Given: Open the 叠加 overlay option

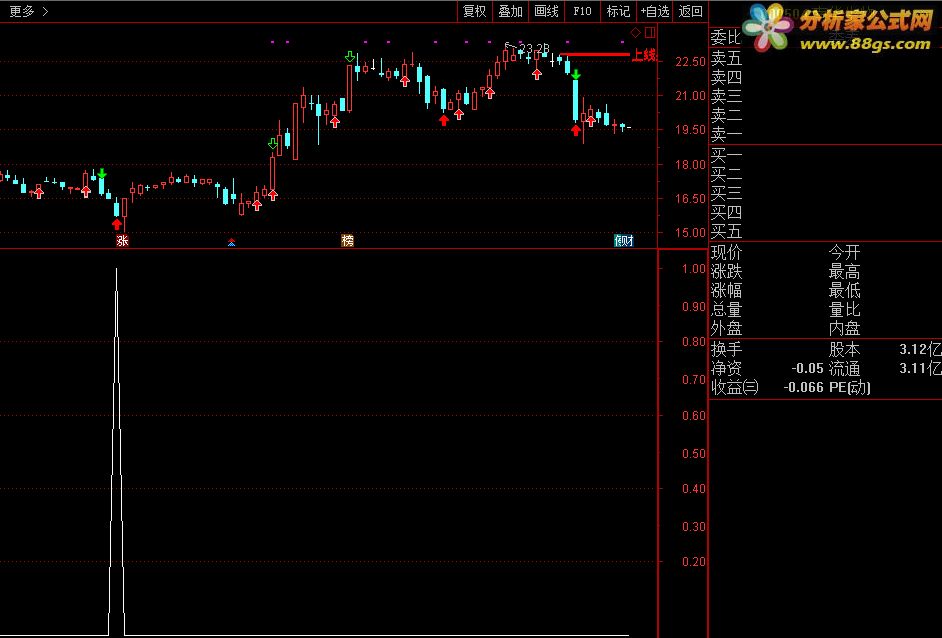Looking at the screenshot, I should coord(511,11).
